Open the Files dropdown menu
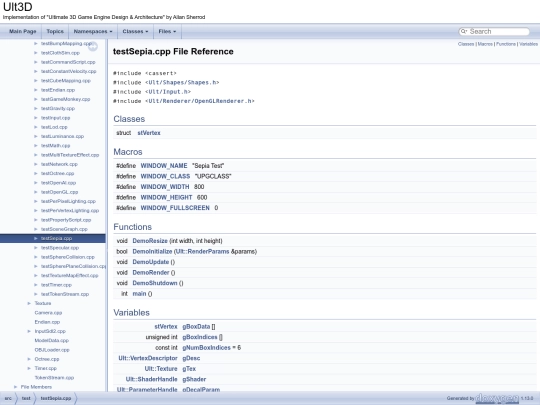This screenshot has width=540, height=405. coord(167,31)
